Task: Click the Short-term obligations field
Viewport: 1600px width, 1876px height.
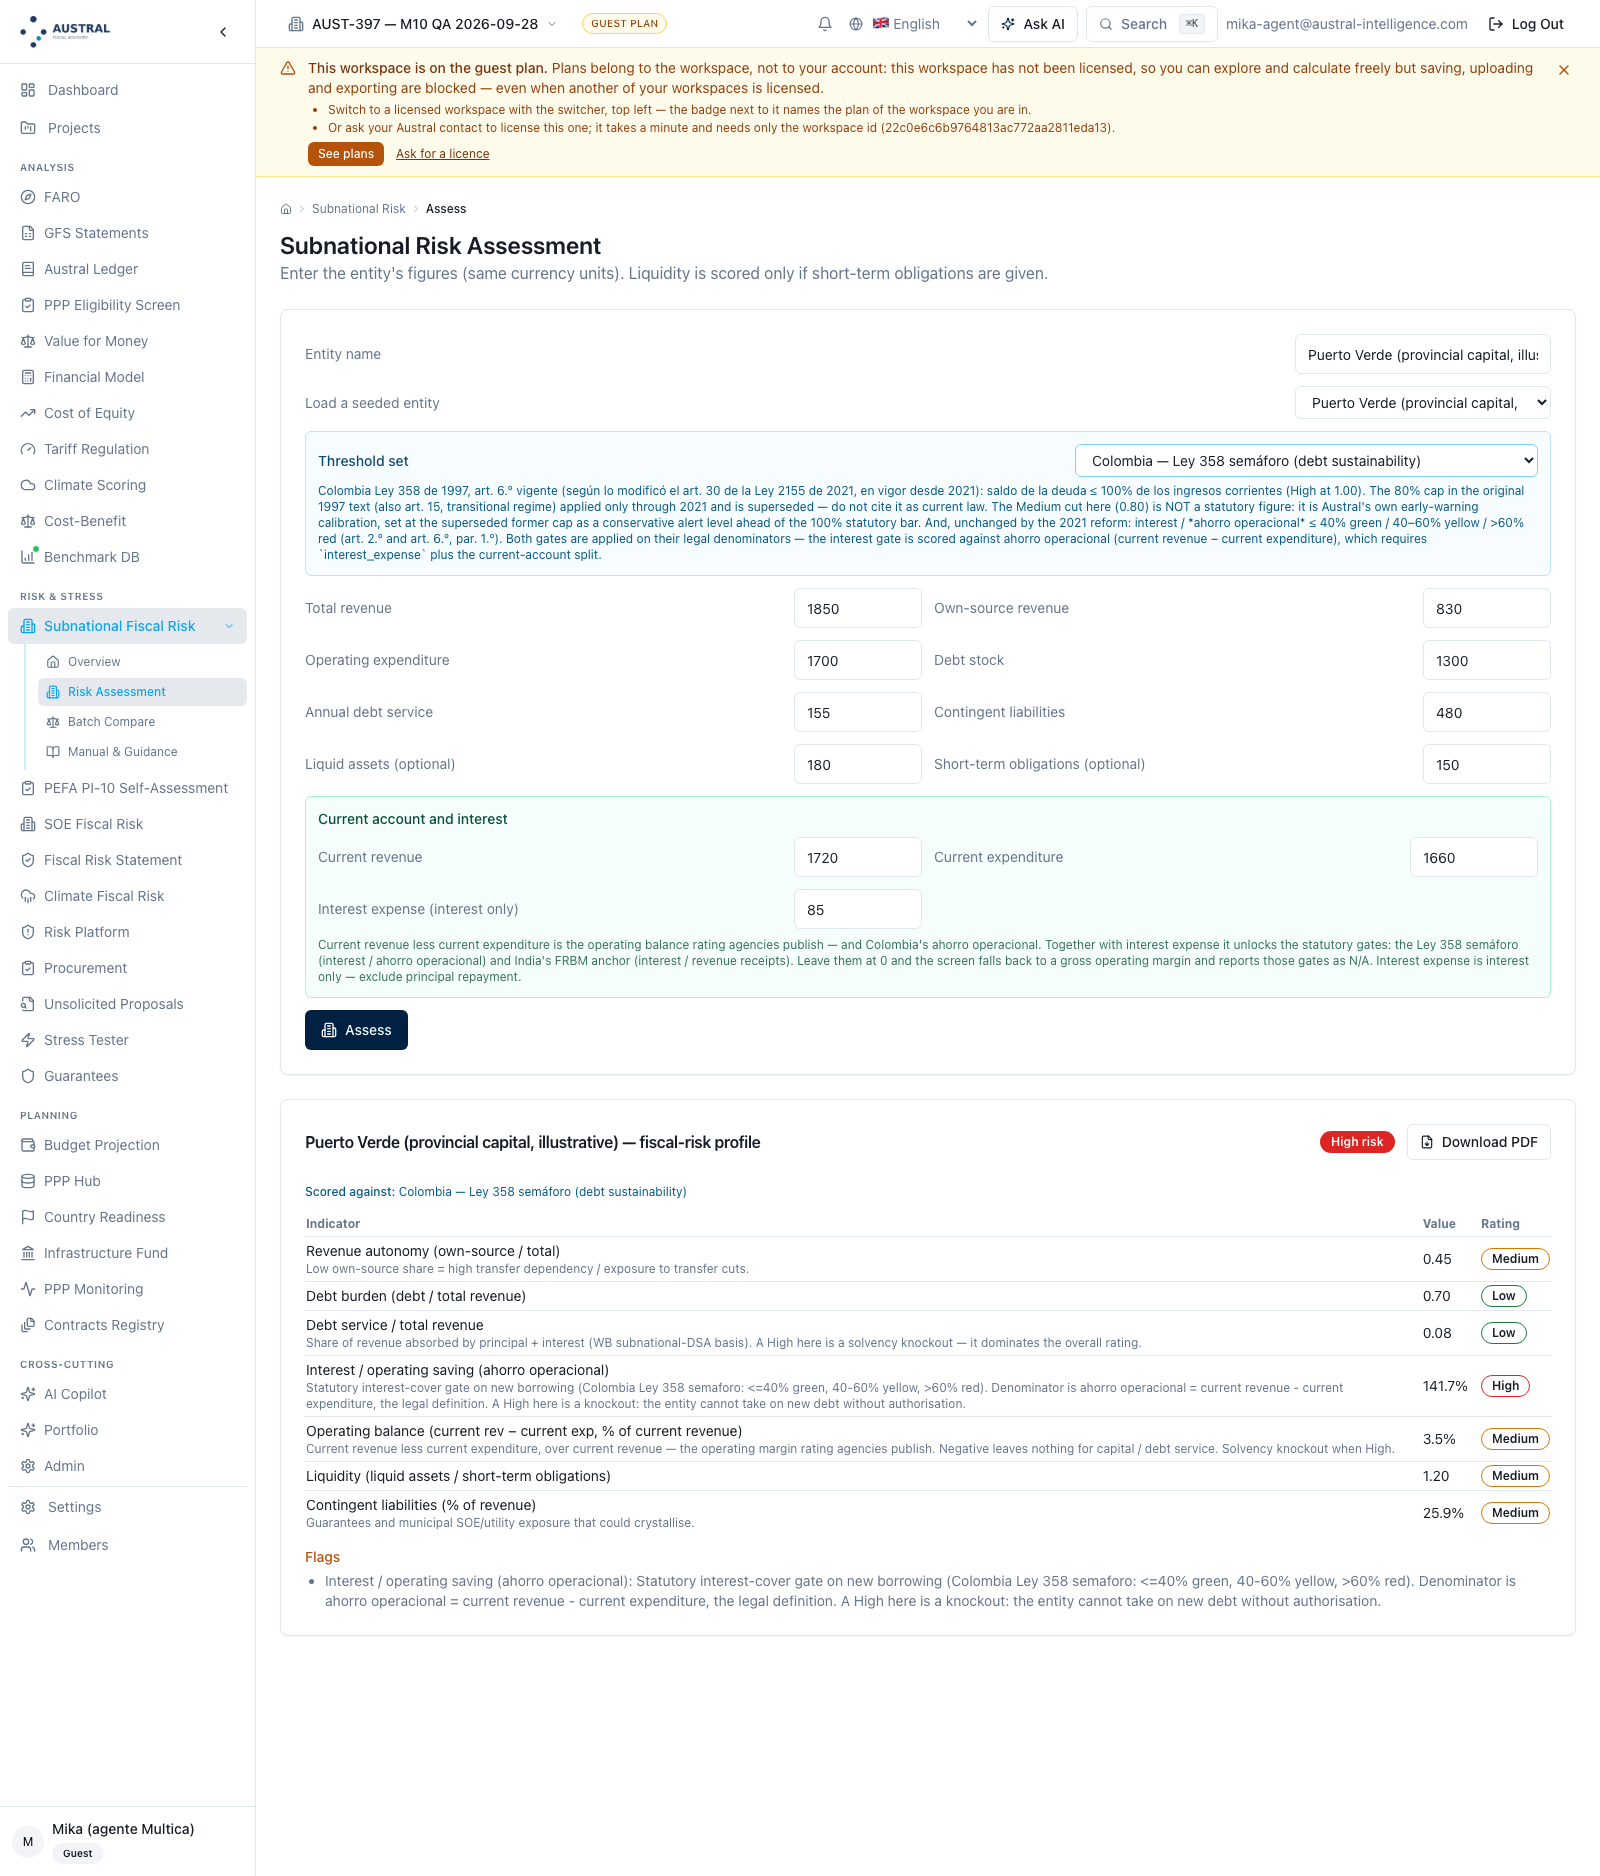Action: (x=1486, y=764)
